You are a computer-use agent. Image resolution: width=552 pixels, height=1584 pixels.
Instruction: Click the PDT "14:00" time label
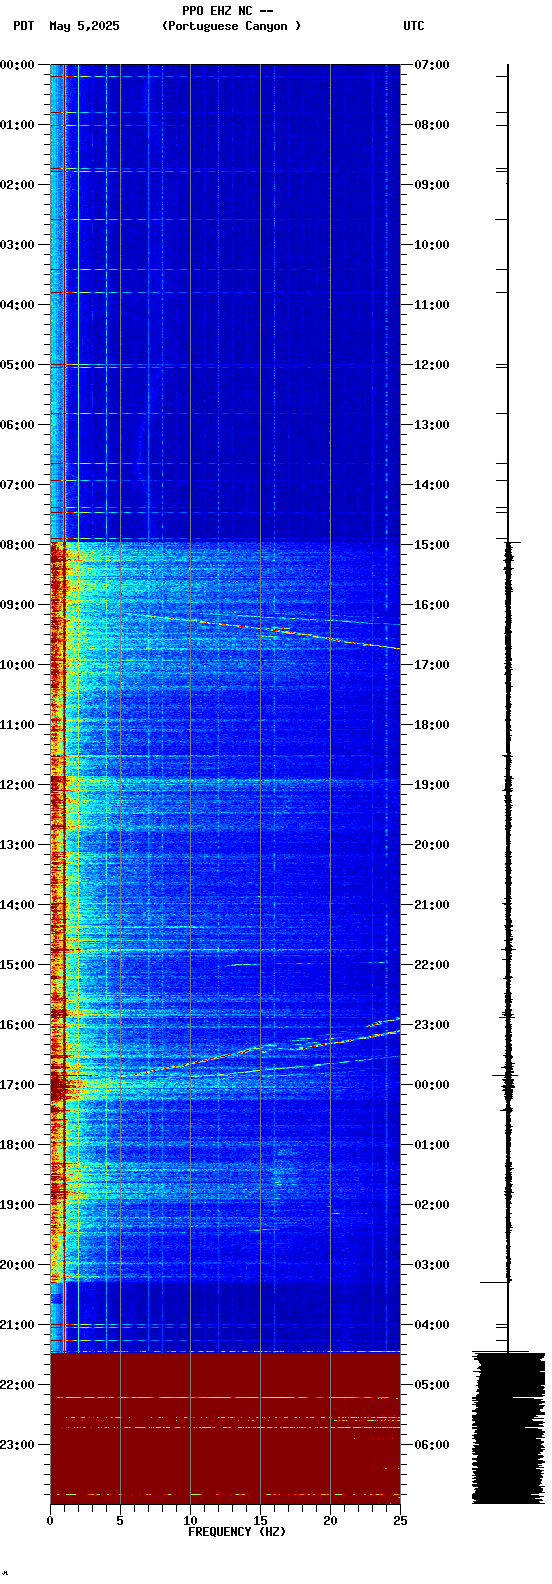pyautogui.click(x=18, y=904)
